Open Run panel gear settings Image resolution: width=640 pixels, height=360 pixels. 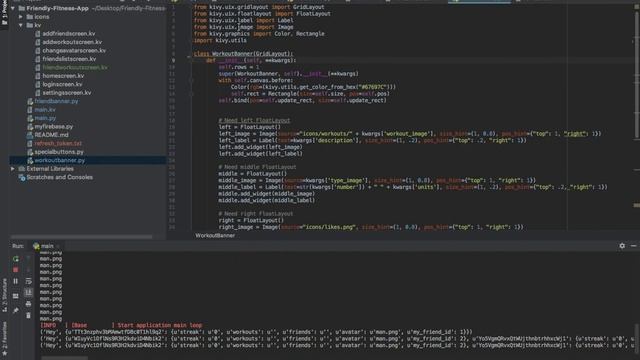(x=622, y=246)
